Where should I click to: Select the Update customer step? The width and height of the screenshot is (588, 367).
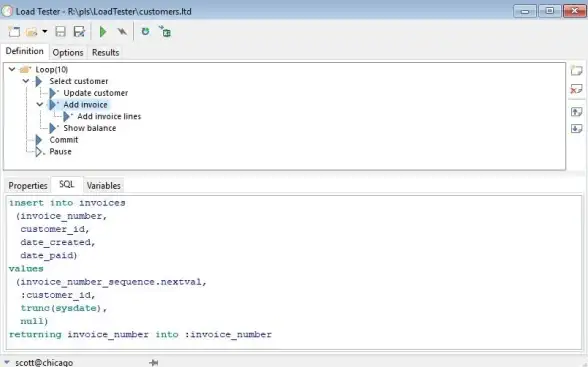point(96,93)
